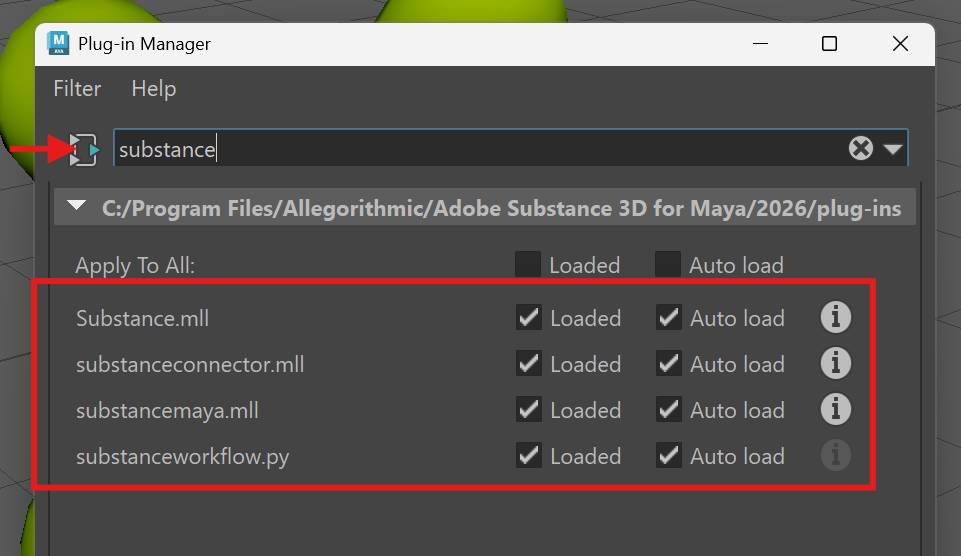Toggle Auto load for substanceconnector.mll

click(x=669, y=364)
